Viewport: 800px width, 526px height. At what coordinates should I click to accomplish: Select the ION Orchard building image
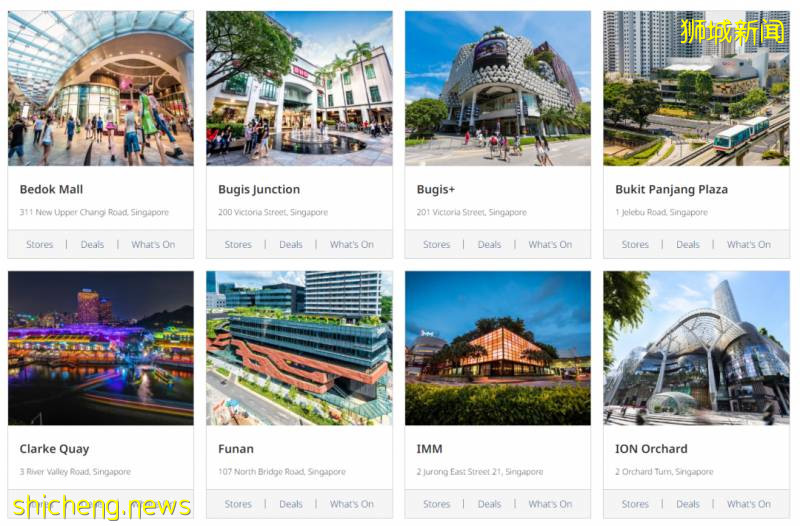click(696, 348)
